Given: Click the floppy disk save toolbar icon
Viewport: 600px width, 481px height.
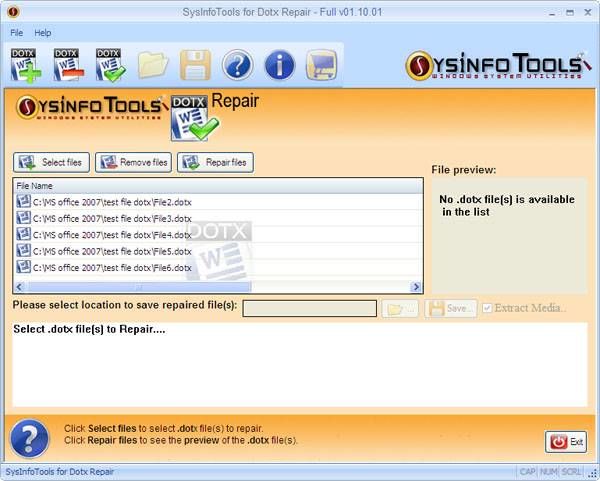Looking at the screenshot, I should tap(196, 65).
